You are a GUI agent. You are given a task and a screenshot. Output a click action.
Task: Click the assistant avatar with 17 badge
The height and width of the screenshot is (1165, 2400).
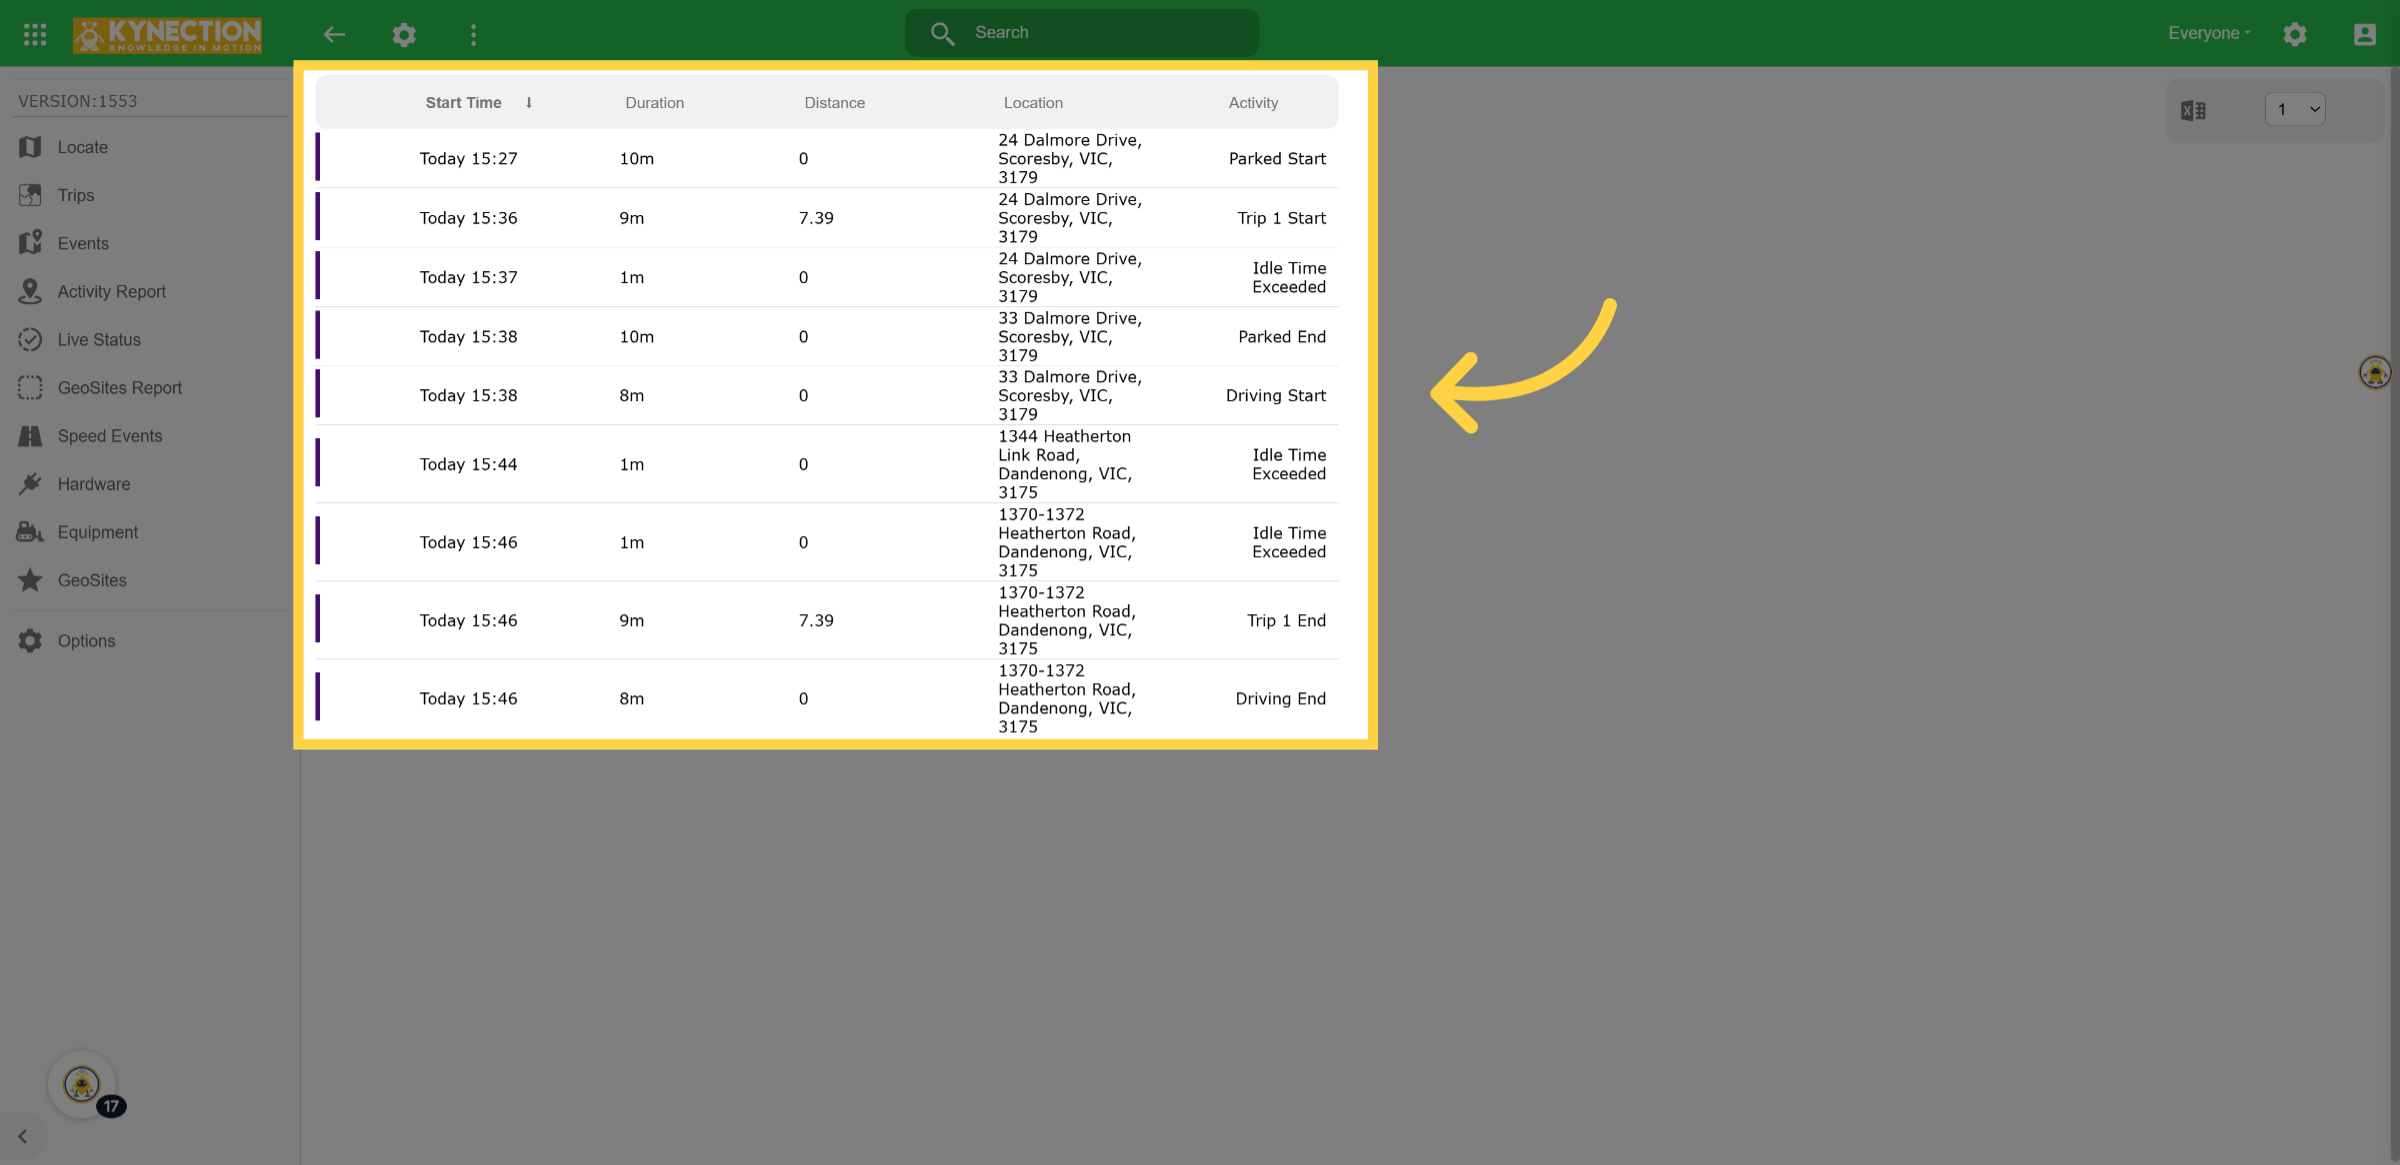pos(83,1084)
